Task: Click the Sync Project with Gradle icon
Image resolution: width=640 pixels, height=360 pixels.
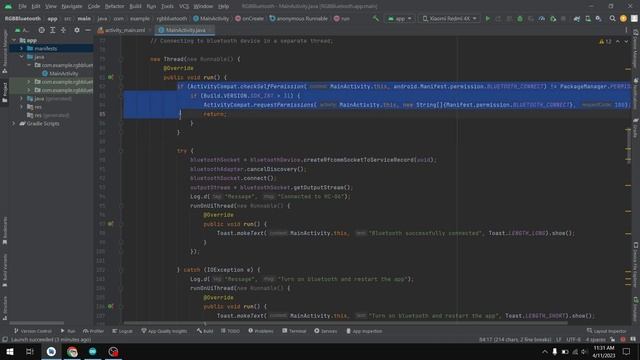Action: 577,18
